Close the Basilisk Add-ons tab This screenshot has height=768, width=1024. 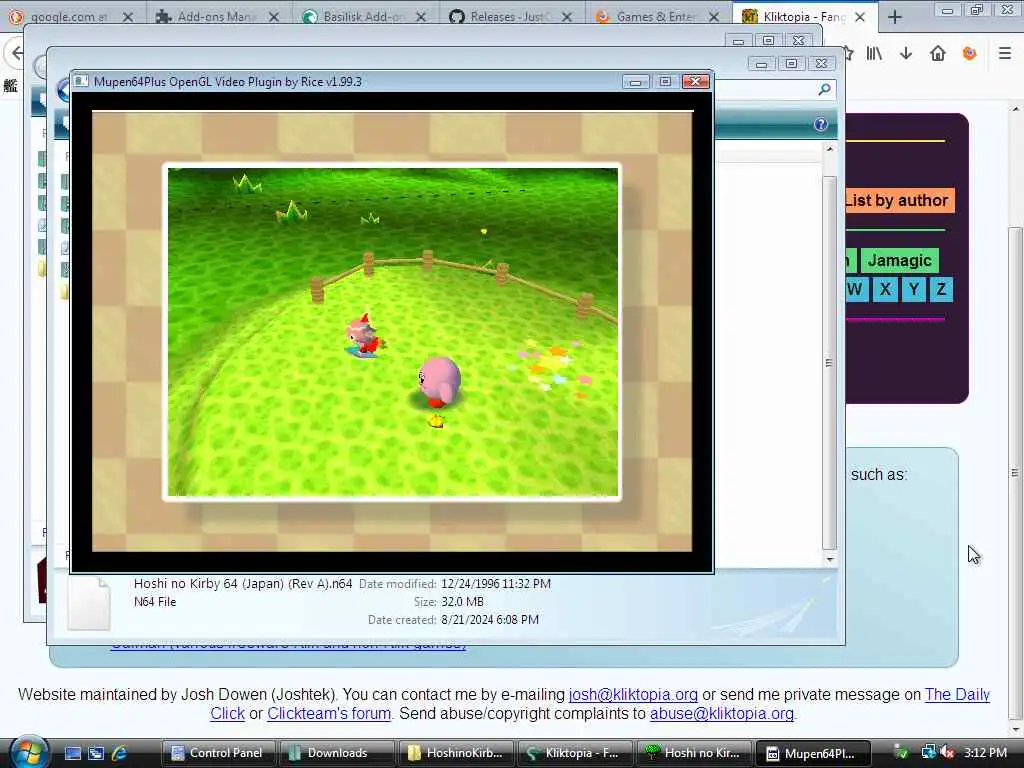[421, 17]
